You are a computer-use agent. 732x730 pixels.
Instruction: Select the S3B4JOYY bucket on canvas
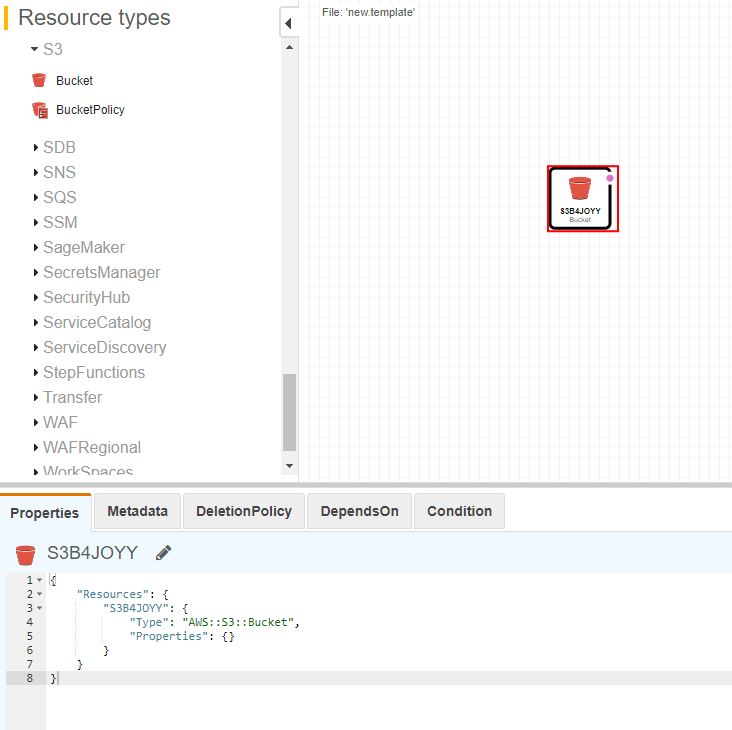click(581, 198)
